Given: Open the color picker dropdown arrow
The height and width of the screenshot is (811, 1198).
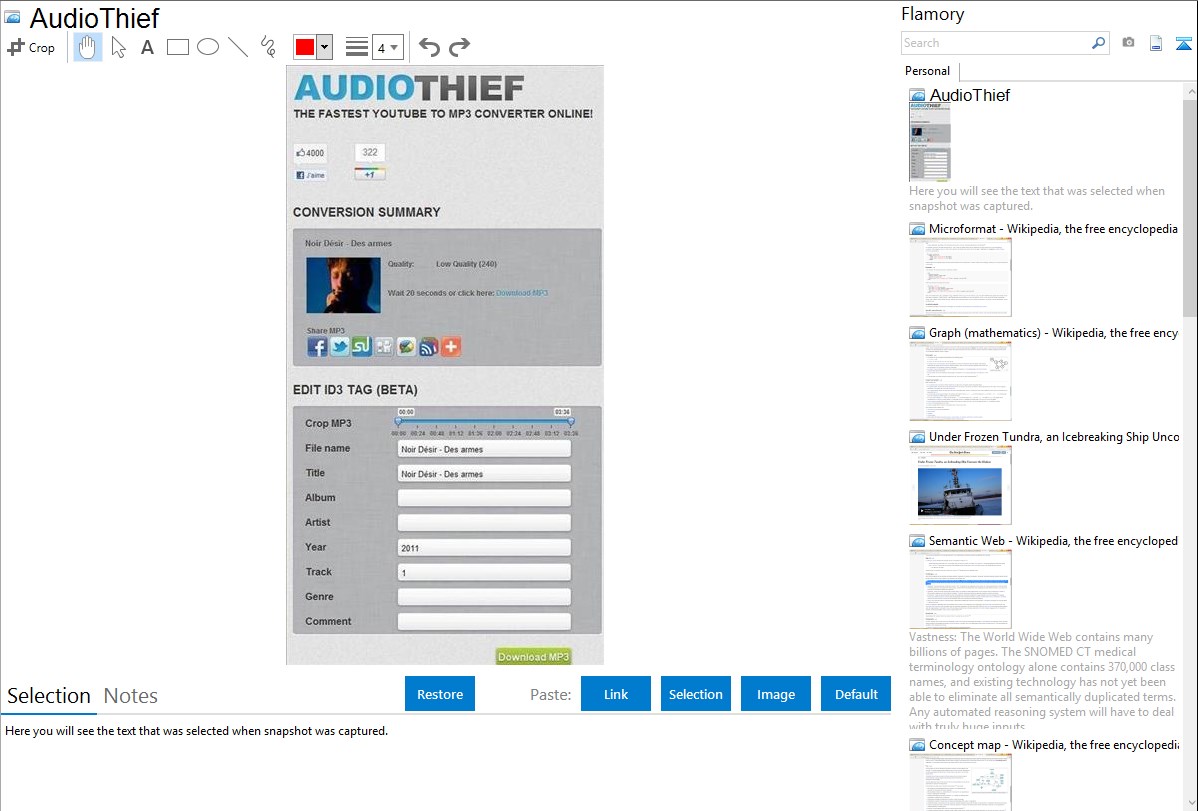Looking at the screenshot, I should [x=324, y=47].
